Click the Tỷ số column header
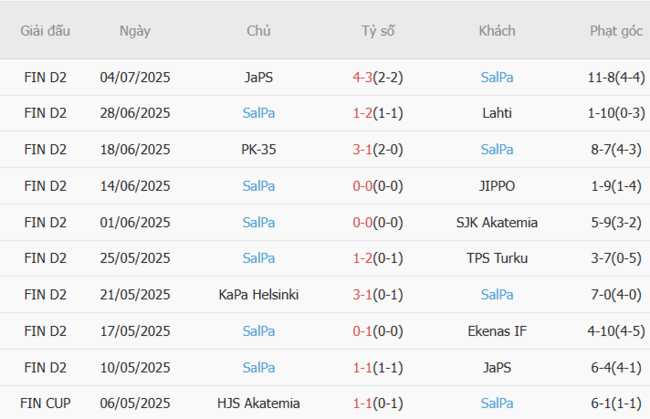Viewport: 650px width, 419px height. 378,31
